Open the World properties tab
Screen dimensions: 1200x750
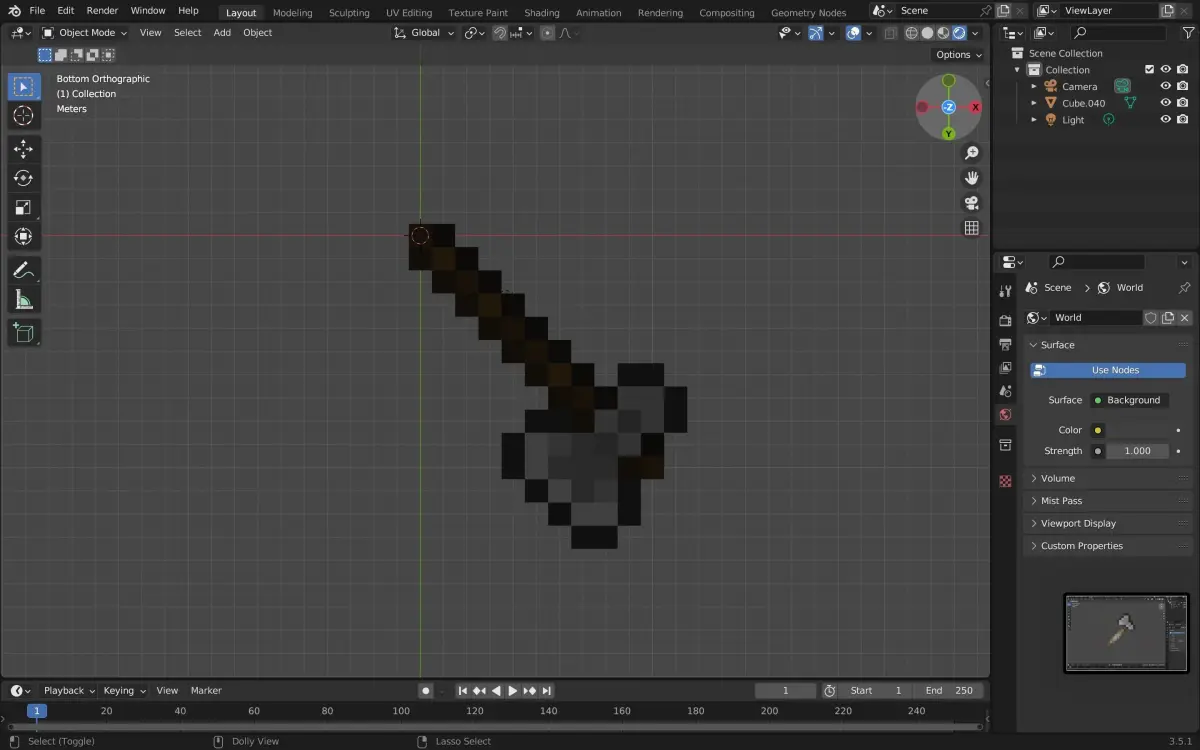1005,414
